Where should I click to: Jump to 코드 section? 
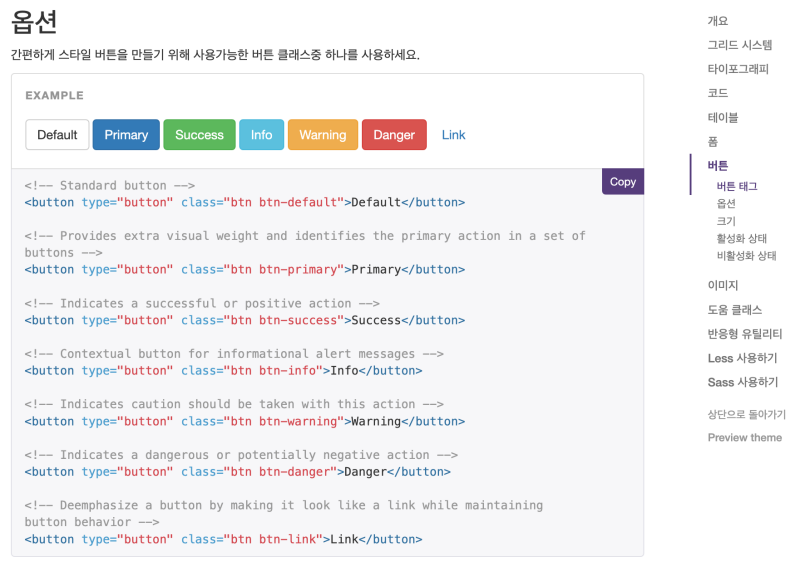click(717, 93)
